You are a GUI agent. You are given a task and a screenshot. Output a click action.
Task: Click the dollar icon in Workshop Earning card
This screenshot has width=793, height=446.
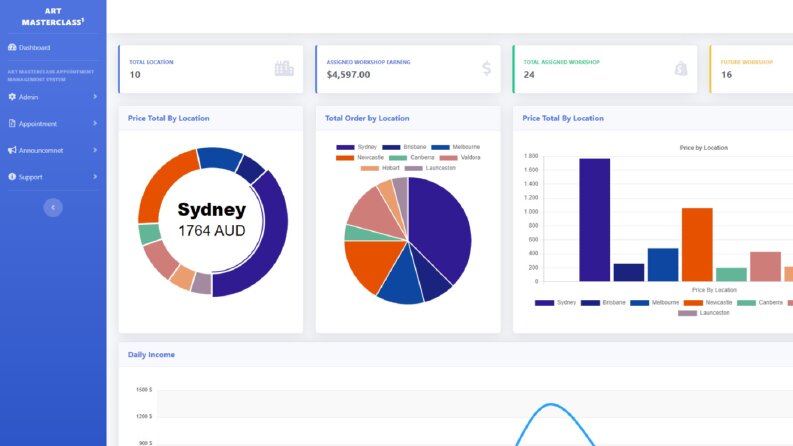(x=487, y=68)
